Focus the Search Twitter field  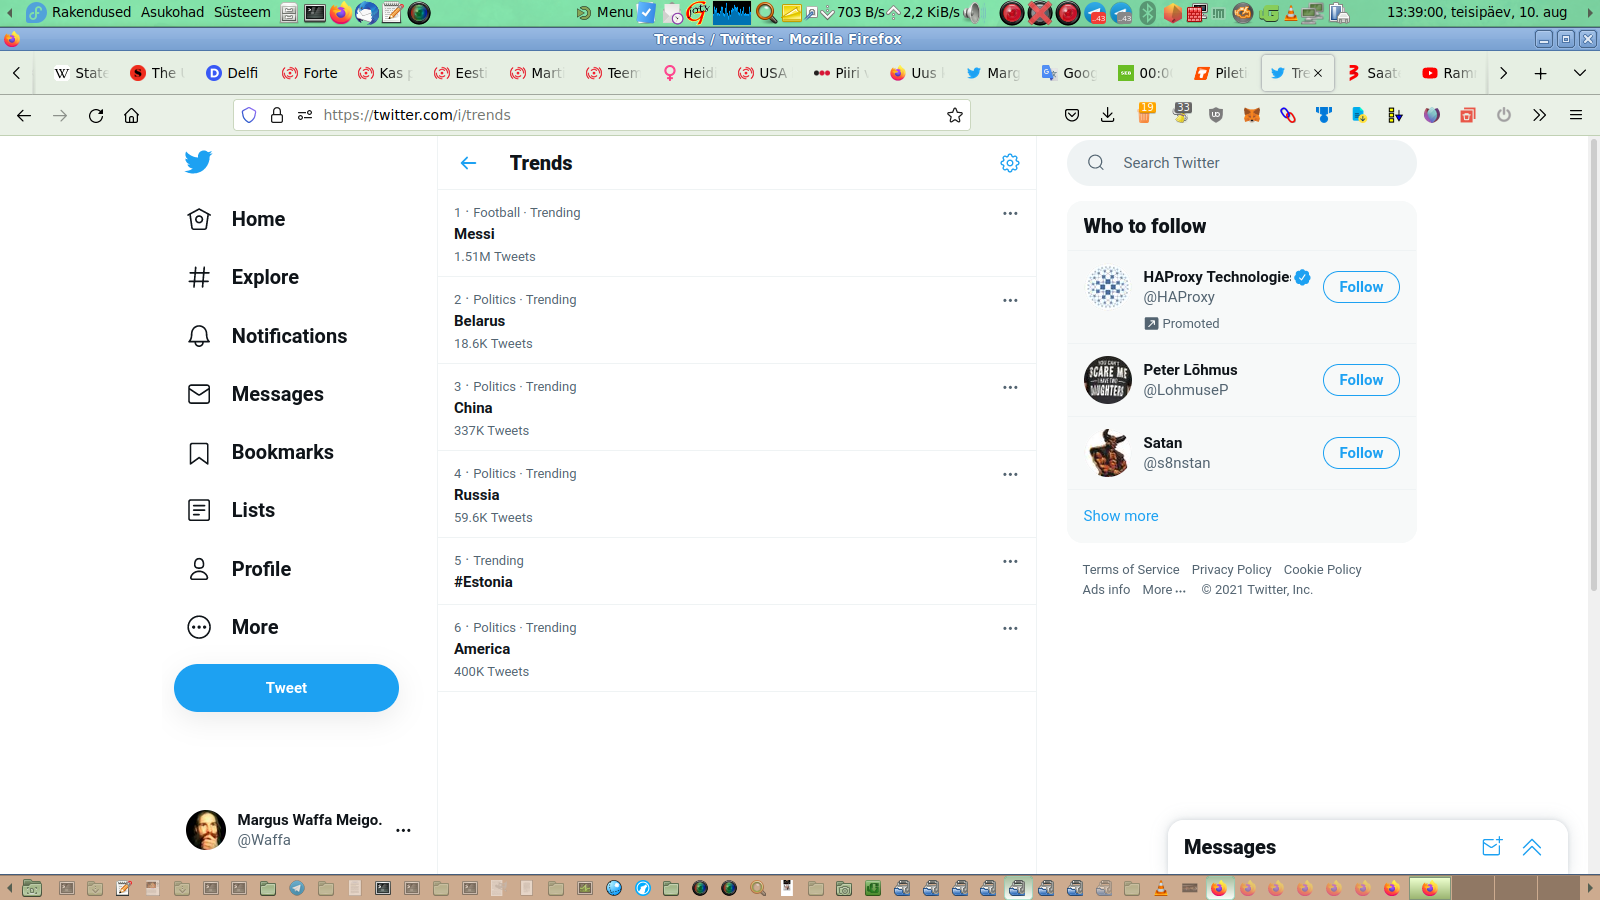click(x=1242, y=163)
